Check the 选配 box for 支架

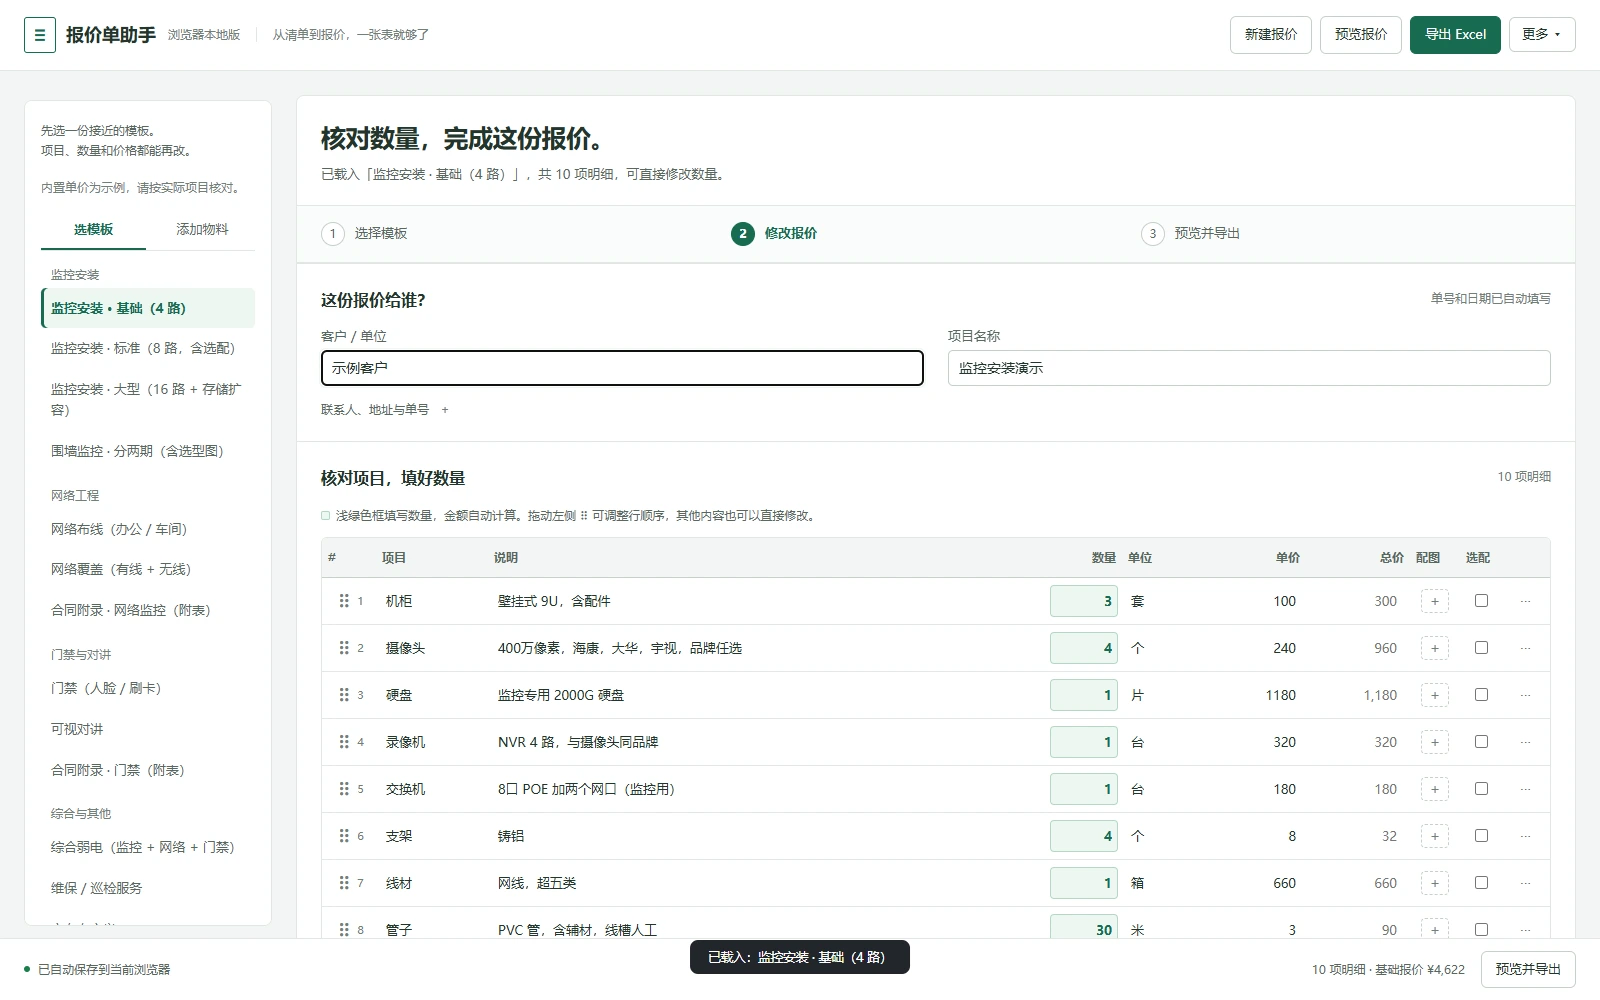[x=1481, y=836]
